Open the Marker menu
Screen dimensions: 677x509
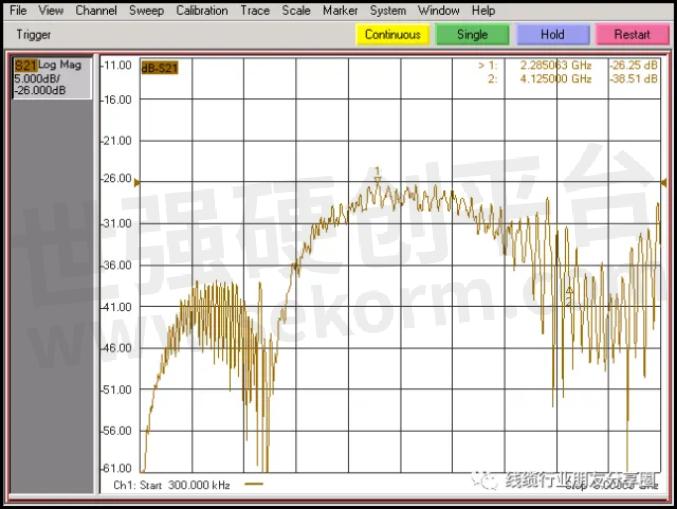(x=340, y=11)
